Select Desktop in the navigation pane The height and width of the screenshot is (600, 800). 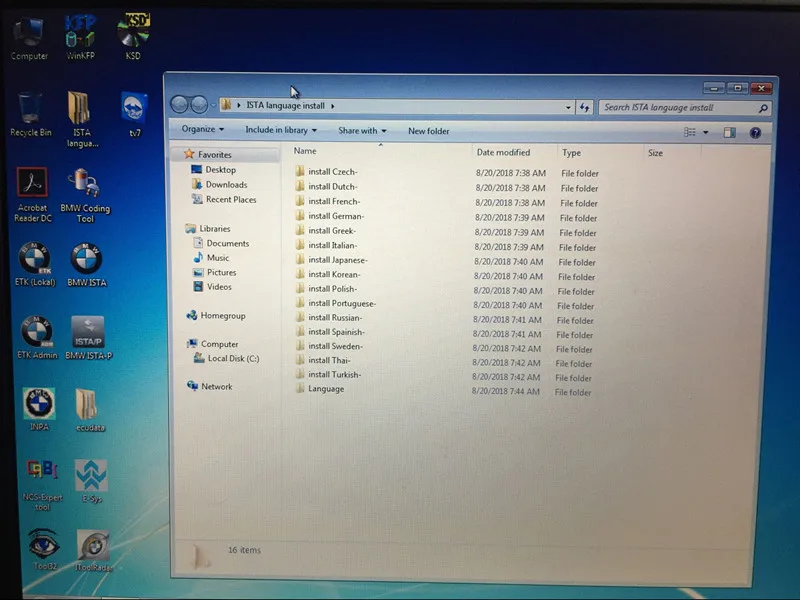220,169
